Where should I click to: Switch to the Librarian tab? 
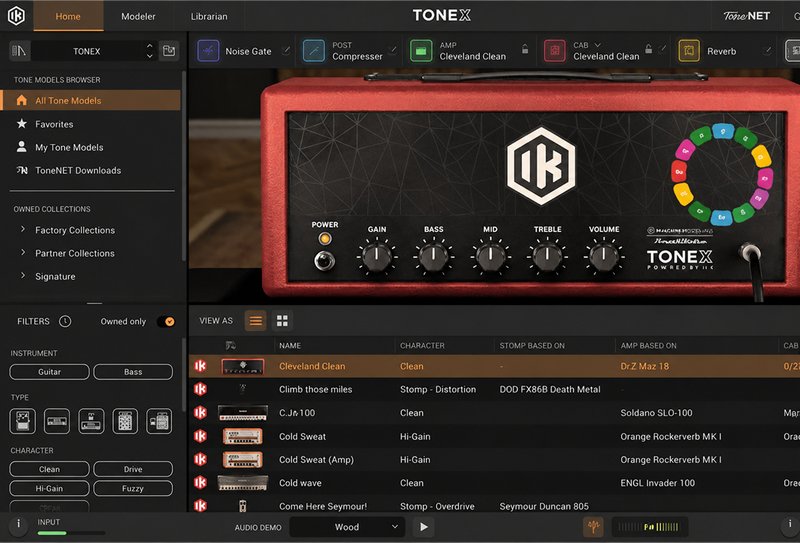(209, 16)
